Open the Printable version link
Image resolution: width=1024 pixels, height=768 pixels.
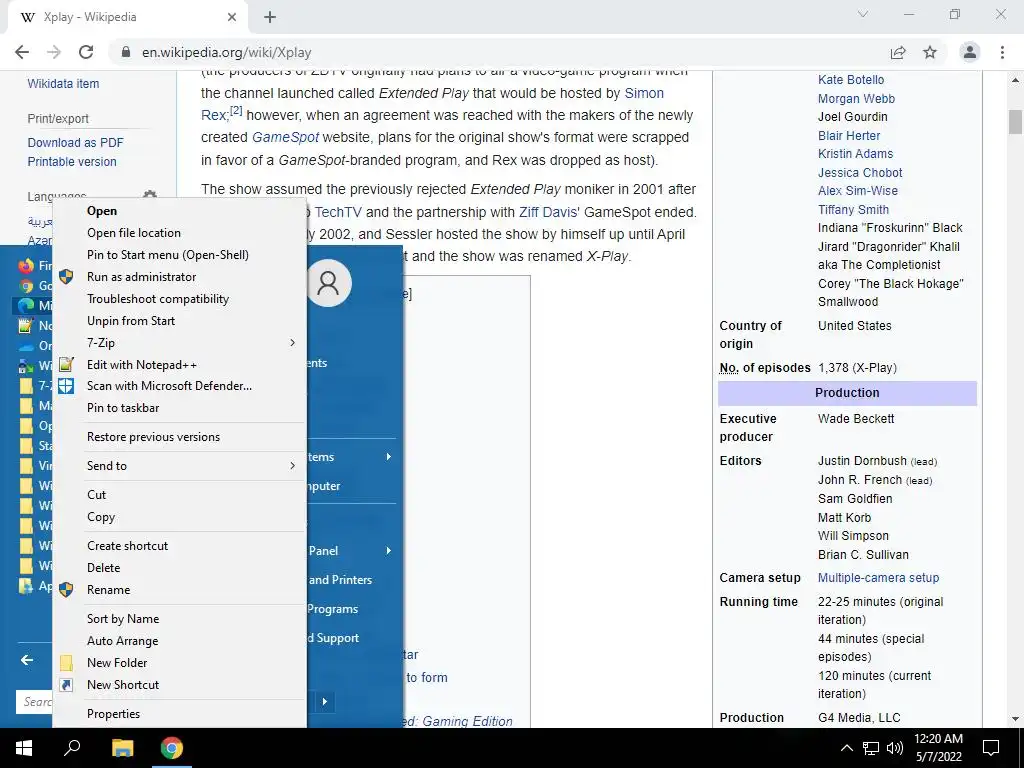(x=72, y=161)
